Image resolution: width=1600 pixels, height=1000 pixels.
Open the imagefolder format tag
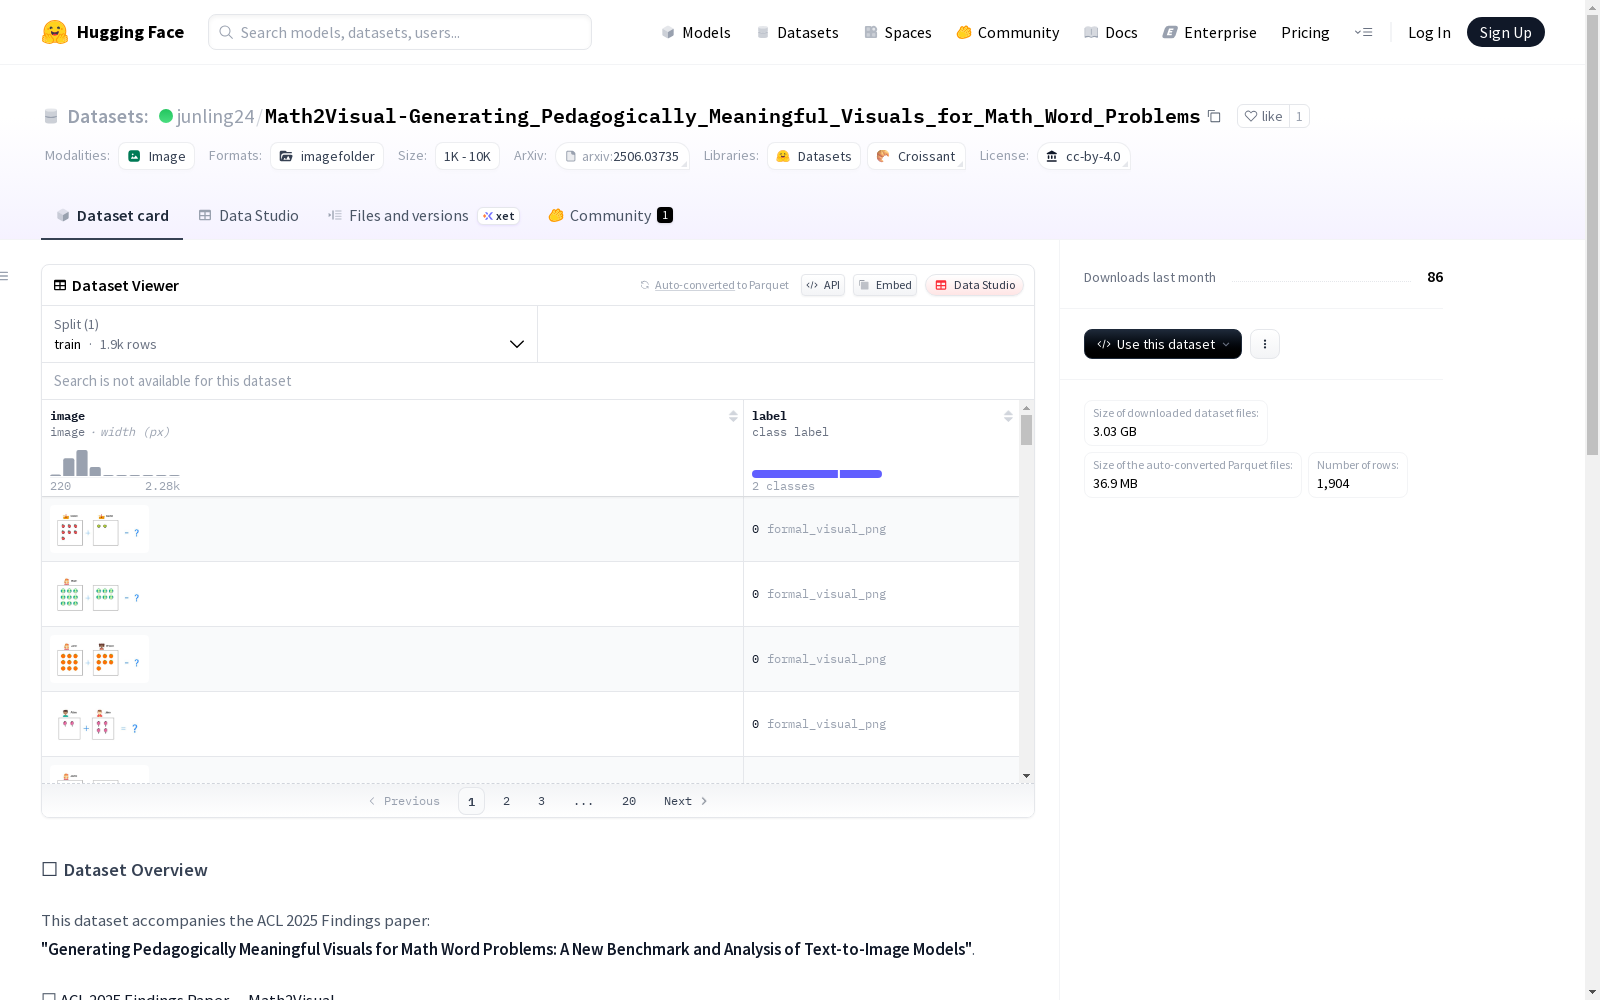(327, 156)
